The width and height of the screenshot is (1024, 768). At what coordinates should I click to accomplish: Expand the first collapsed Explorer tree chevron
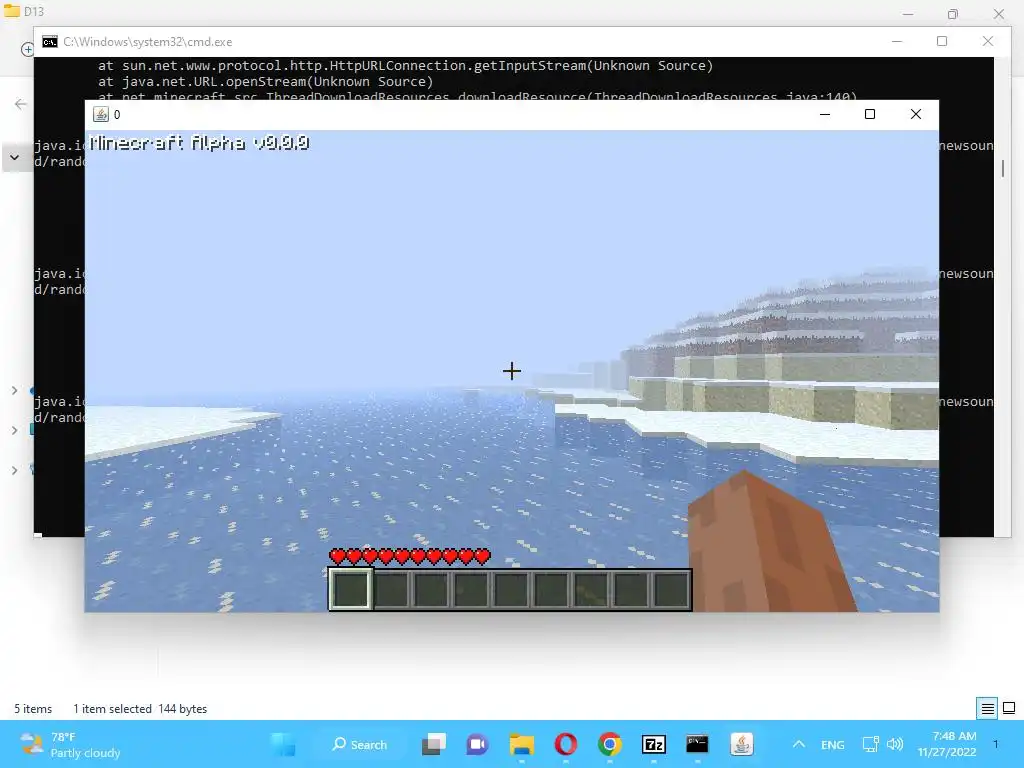[14, 391]
